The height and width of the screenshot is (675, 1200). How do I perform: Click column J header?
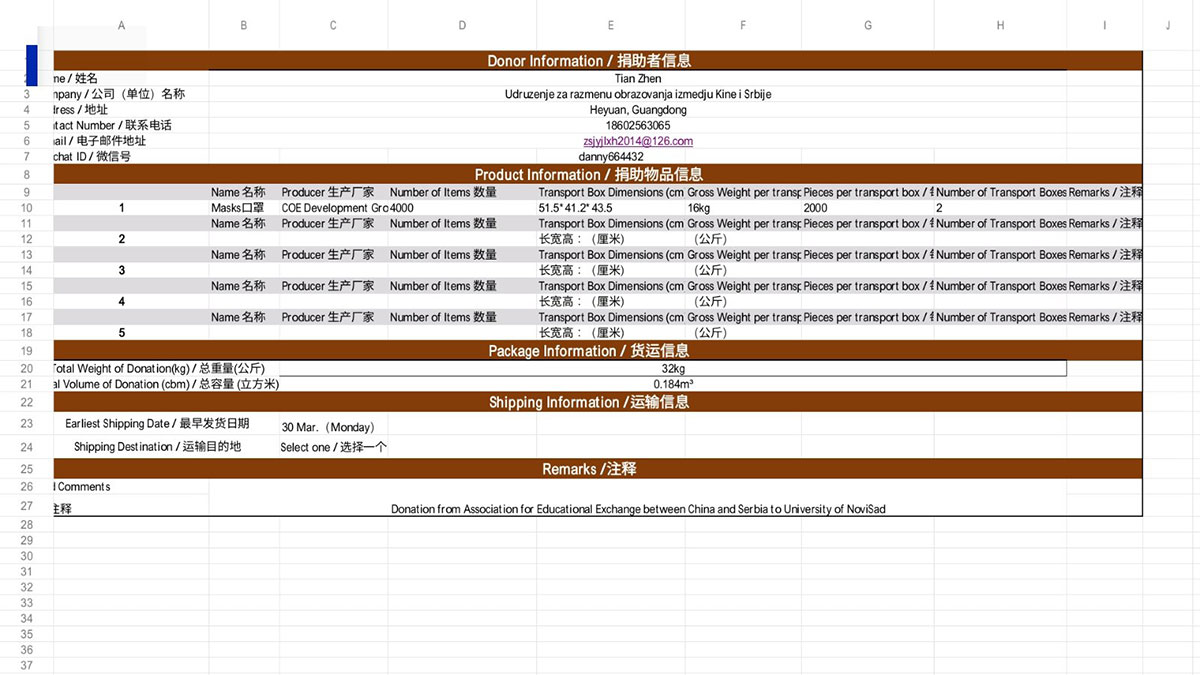(x=1168, y=25)
